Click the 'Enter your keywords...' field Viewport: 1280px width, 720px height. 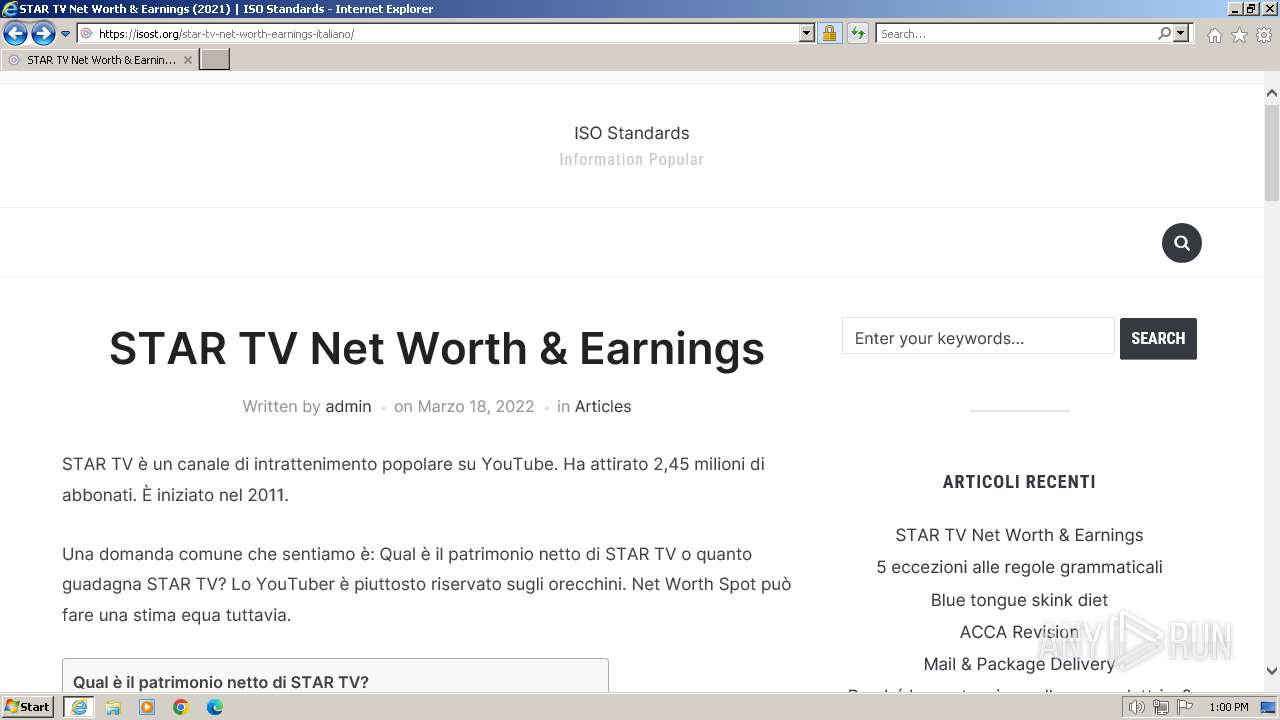pos(978,338)
